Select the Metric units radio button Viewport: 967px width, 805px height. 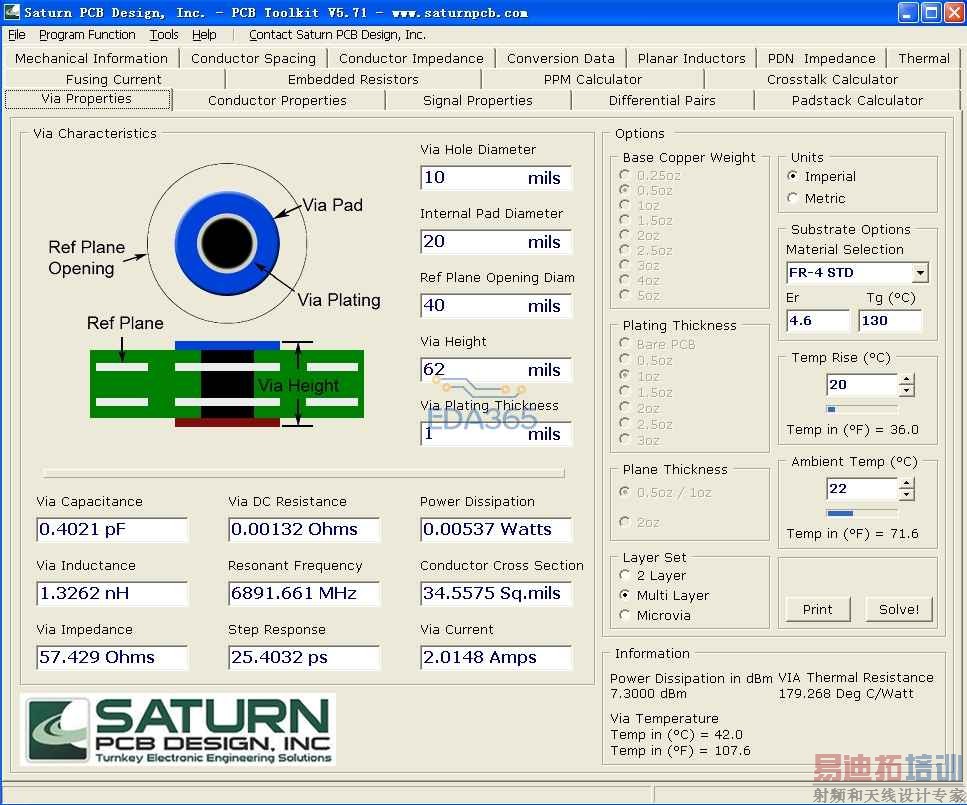click(793, 198)
